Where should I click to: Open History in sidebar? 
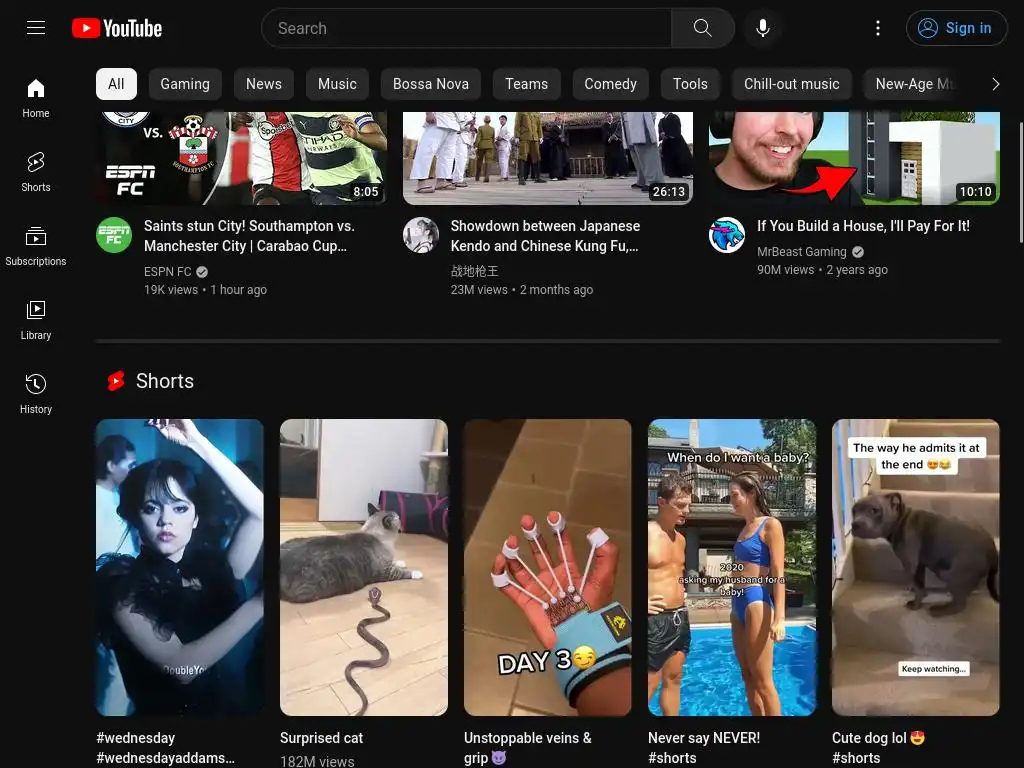36,394
